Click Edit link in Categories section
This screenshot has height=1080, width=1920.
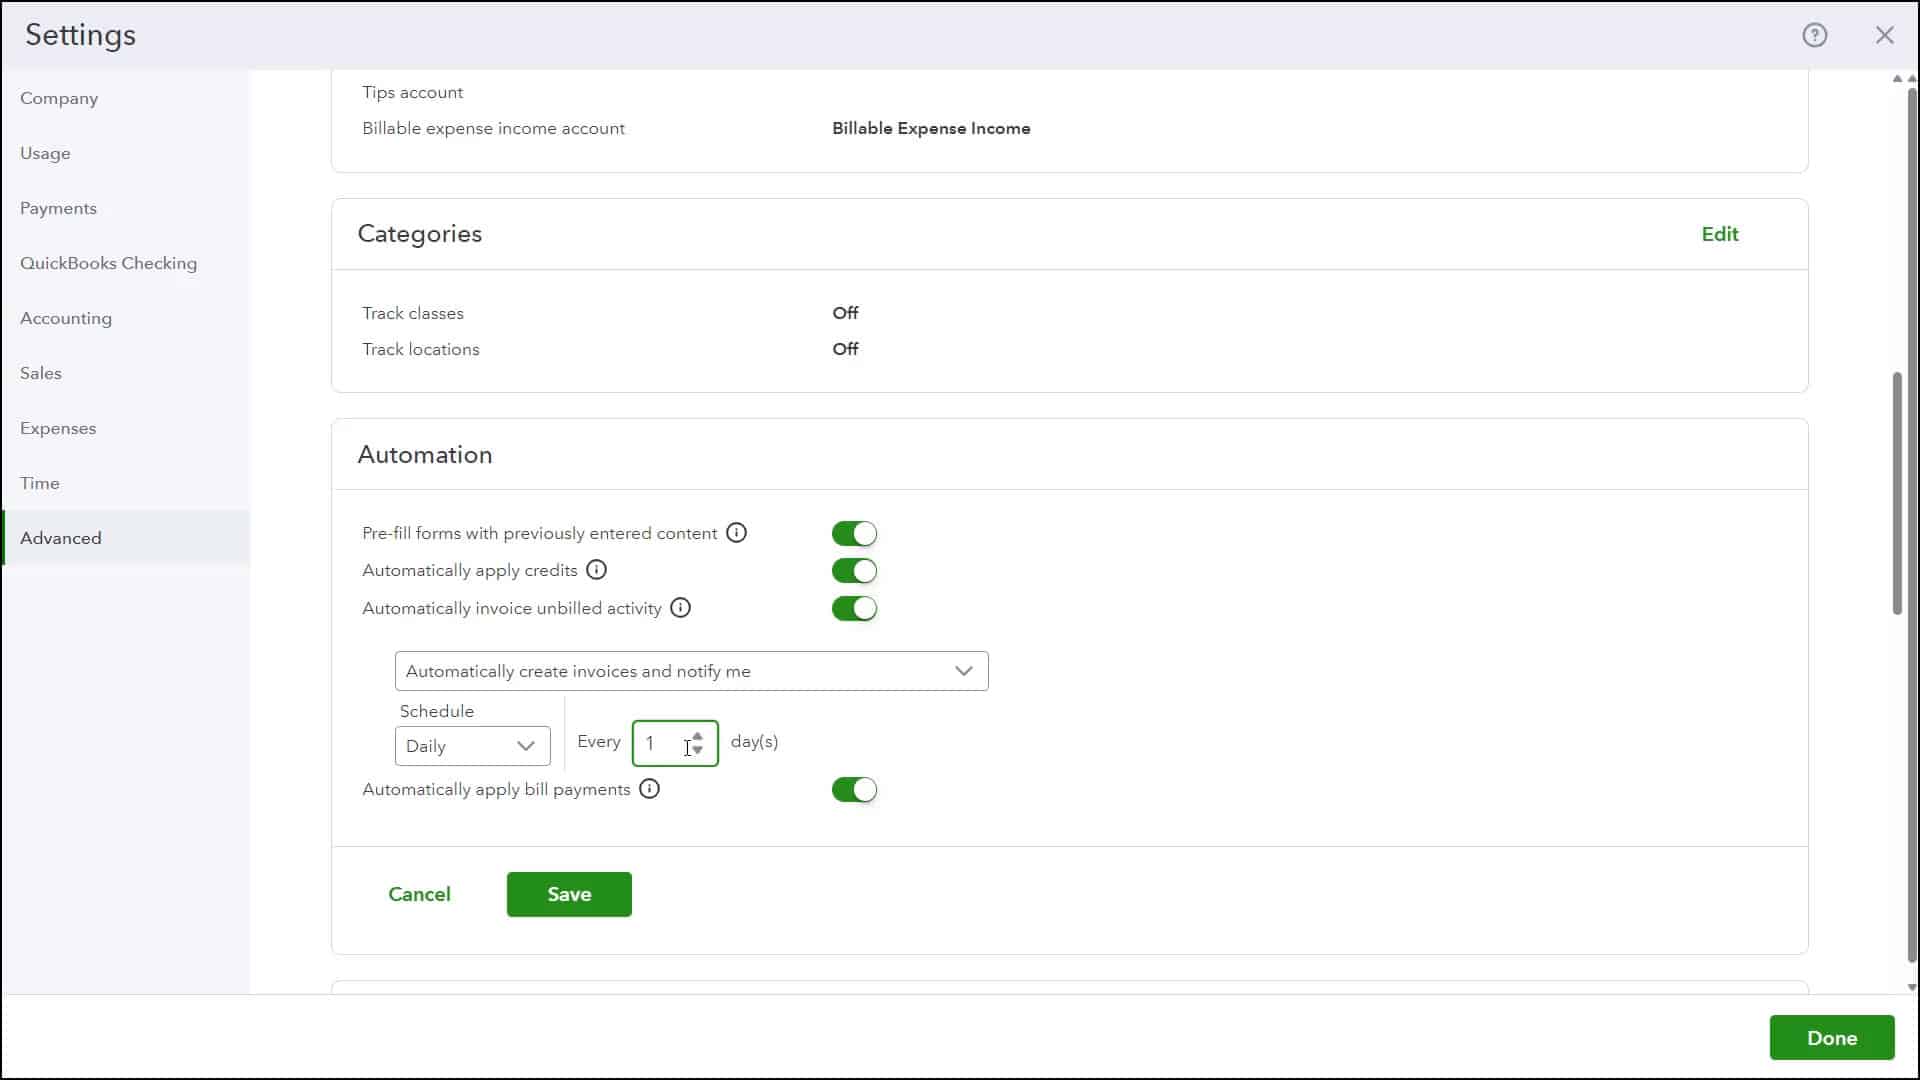pos(1719,234)
